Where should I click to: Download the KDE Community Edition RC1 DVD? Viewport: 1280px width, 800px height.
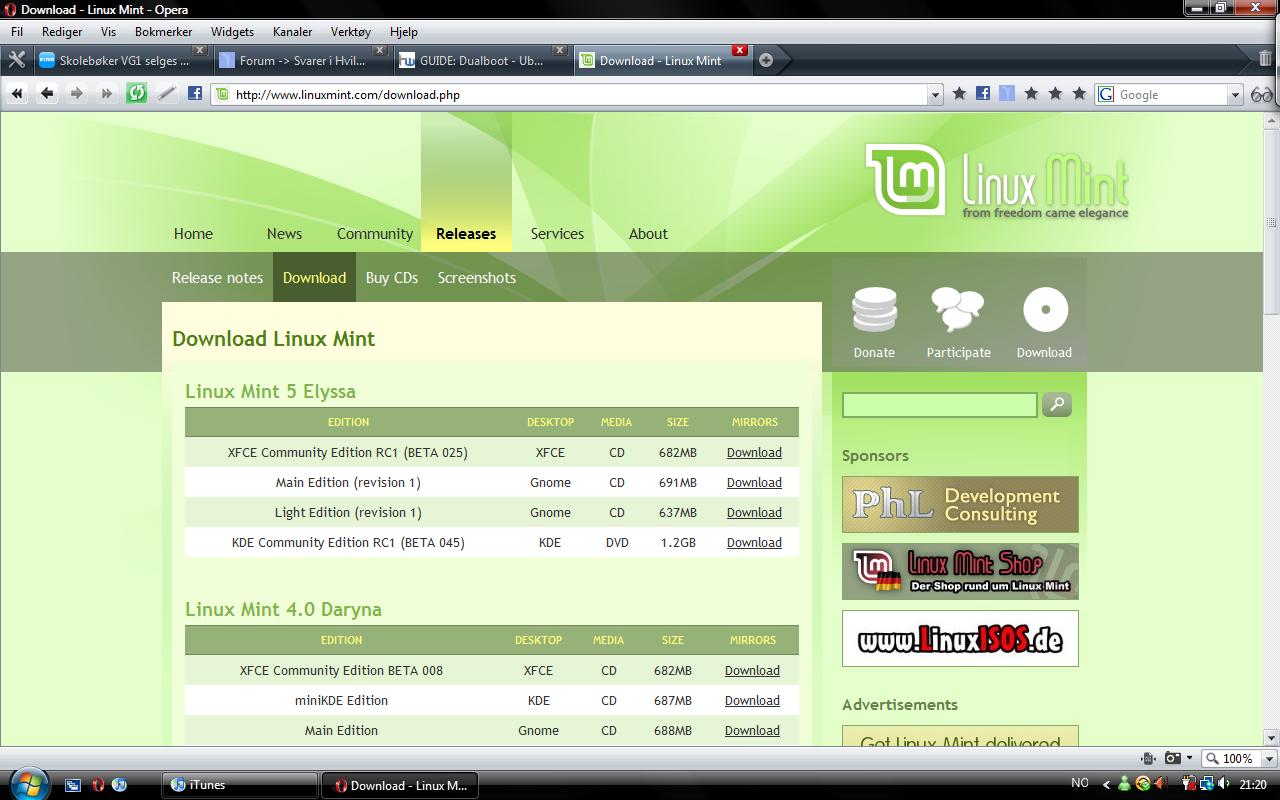pyautogui.click(x=754, y=542)
